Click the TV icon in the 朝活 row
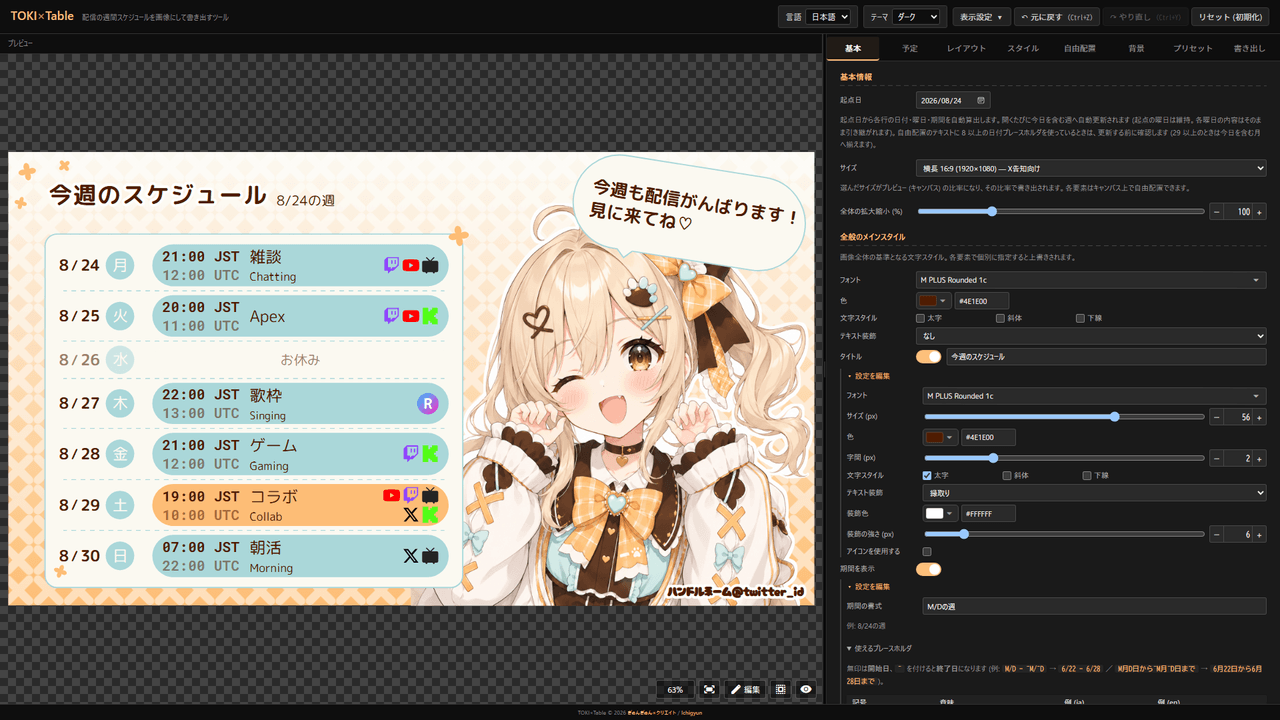Image resolution: width=1280 pixels, height=720 pixels. tap(430, 556)
